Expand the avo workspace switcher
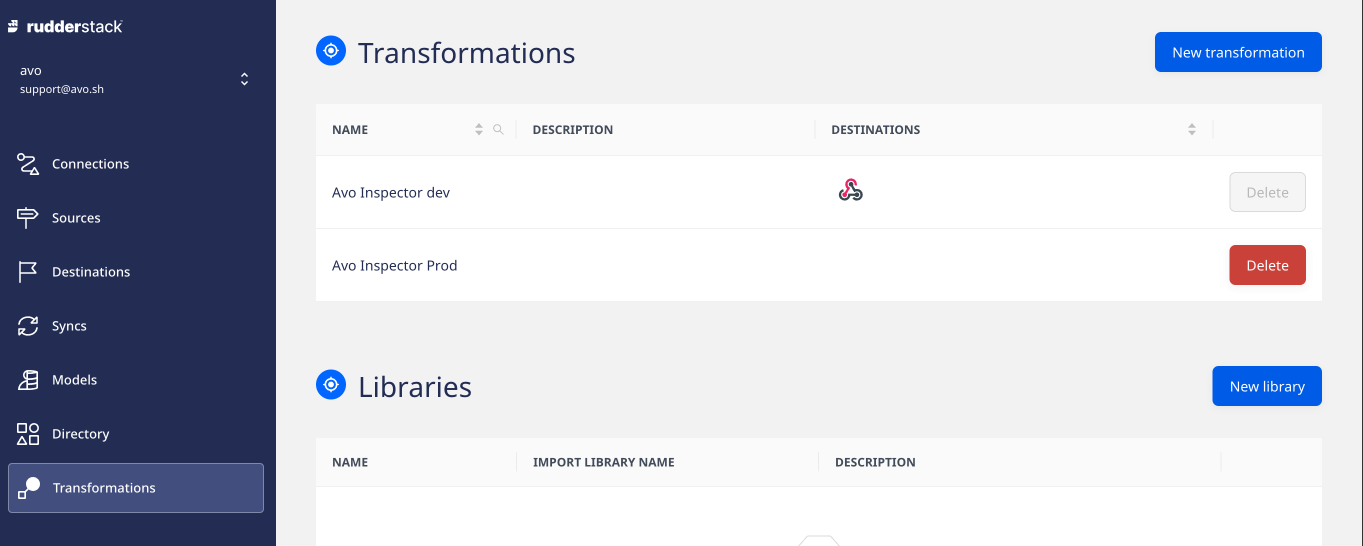 point(244,79)
